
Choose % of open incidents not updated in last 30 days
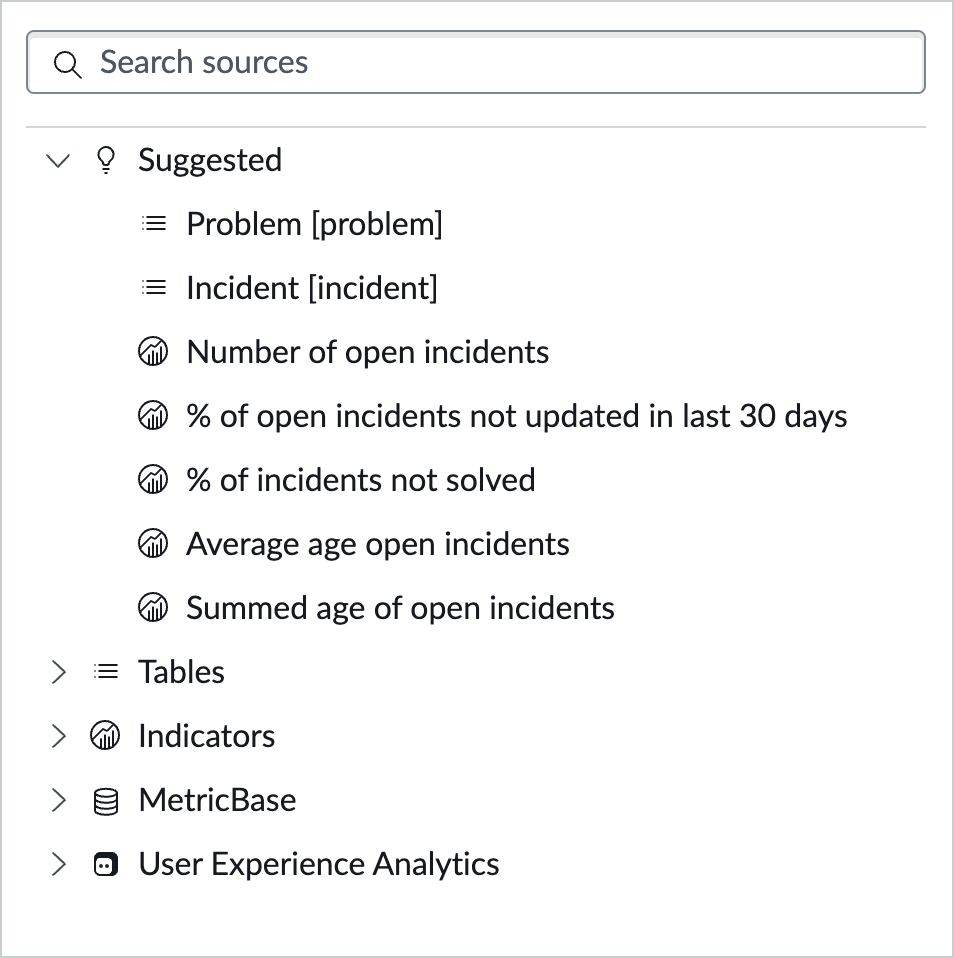click(516, 416)
